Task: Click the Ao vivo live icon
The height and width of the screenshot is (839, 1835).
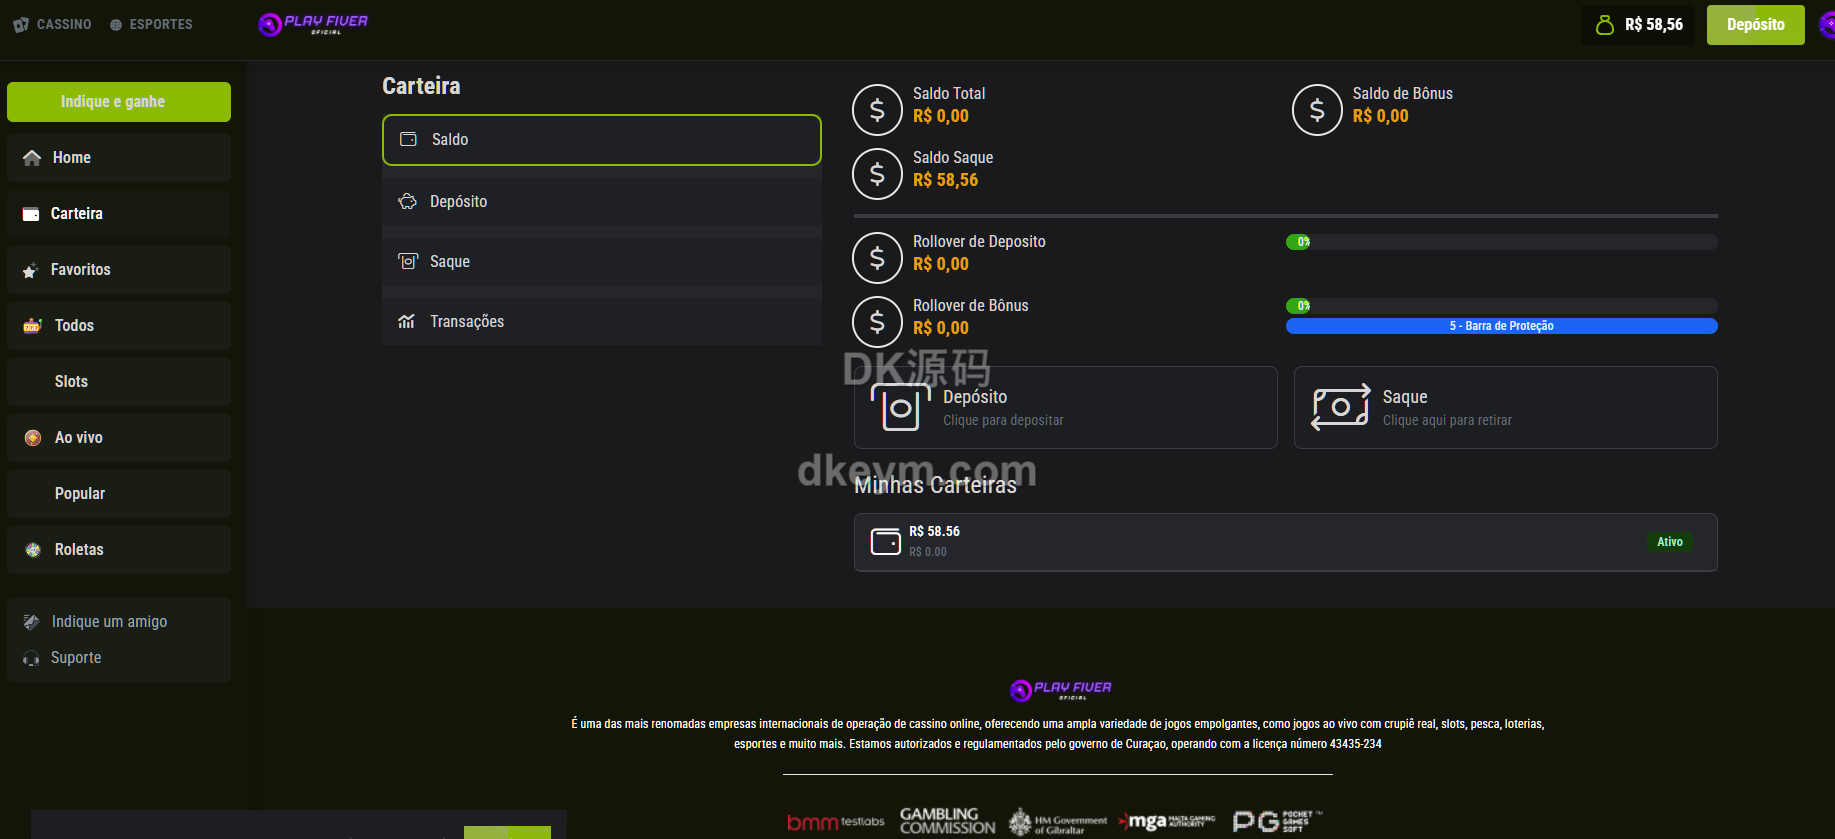Action: tap(33, 438)
